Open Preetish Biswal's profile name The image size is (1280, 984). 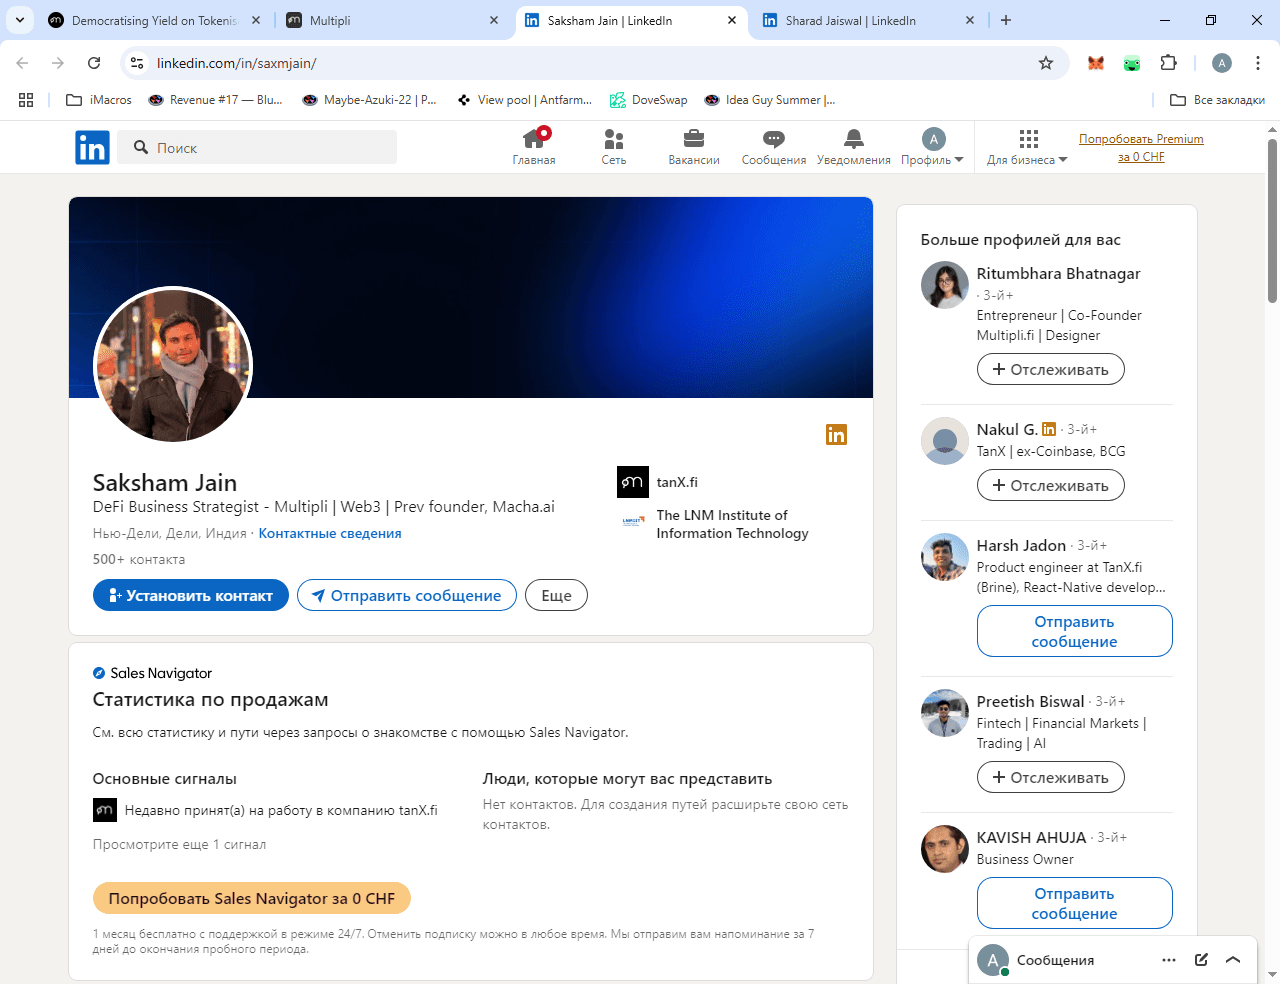[x=1031, y=701]
